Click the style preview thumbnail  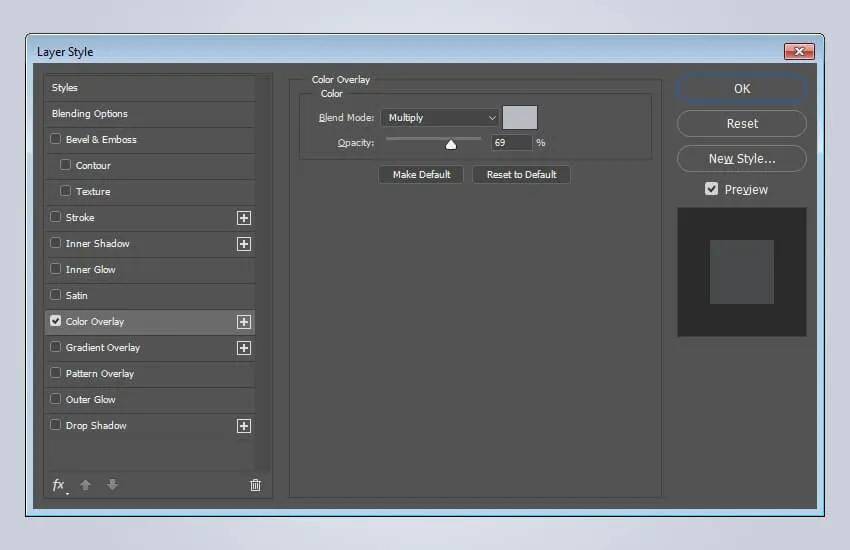[742, 272]
